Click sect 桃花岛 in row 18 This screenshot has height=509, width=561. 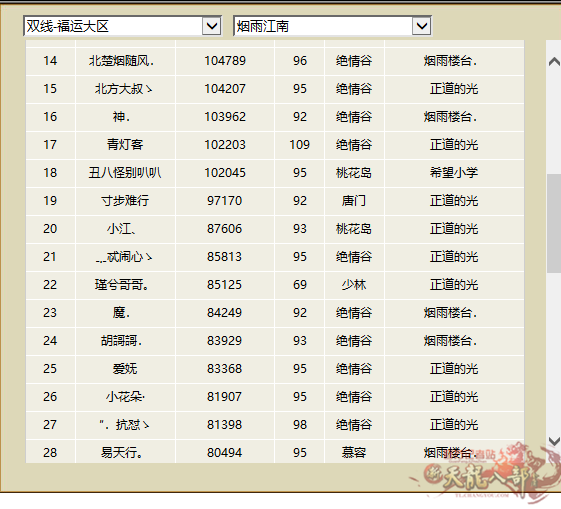tap(354, 173)
